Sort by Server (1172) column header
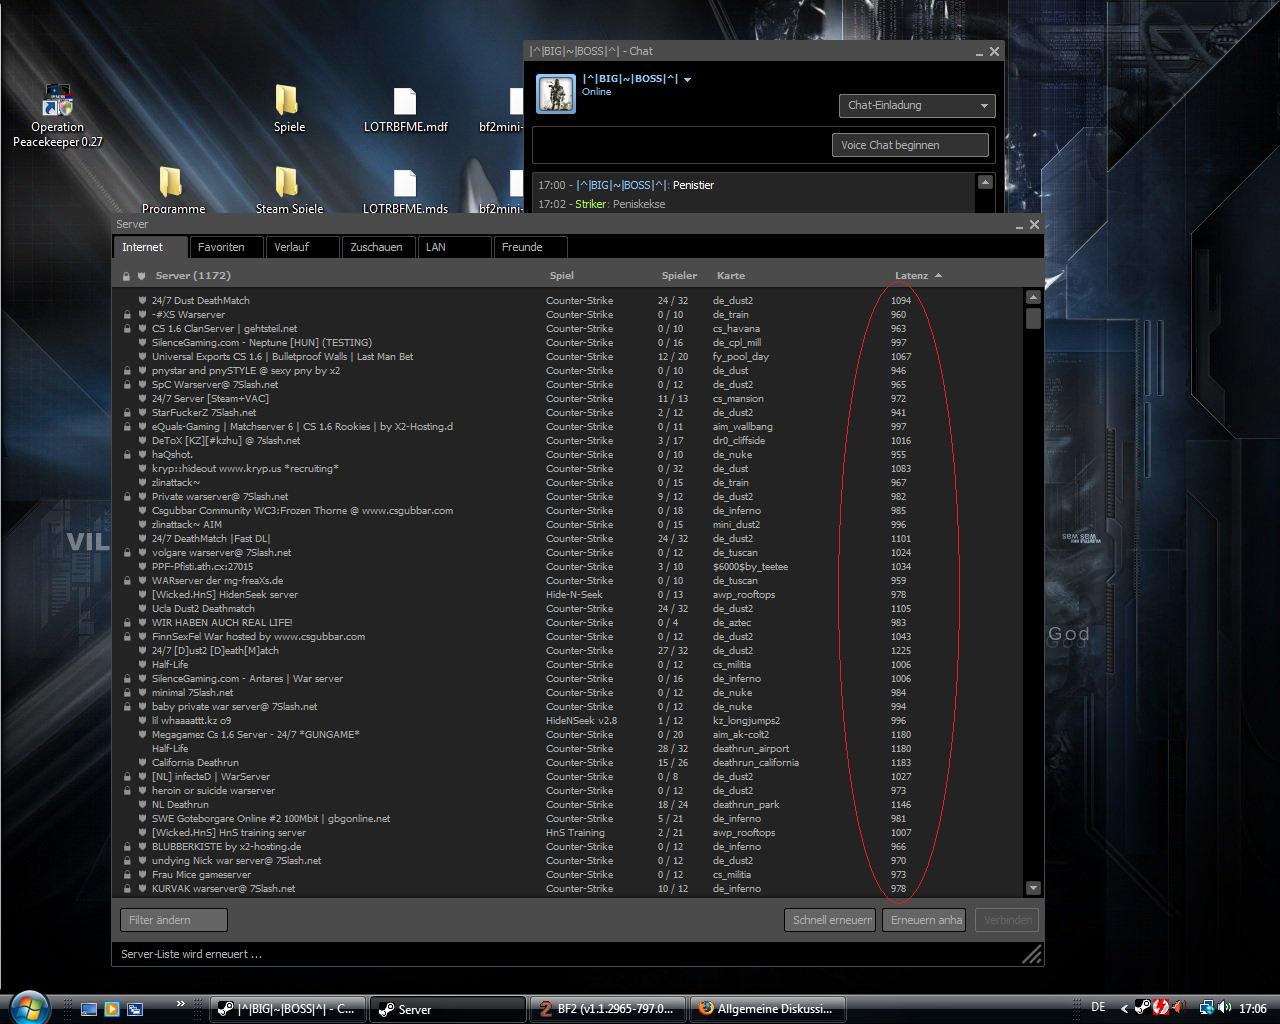The height and width of the screenshot is (1024, 1280). tap(193, 276)
